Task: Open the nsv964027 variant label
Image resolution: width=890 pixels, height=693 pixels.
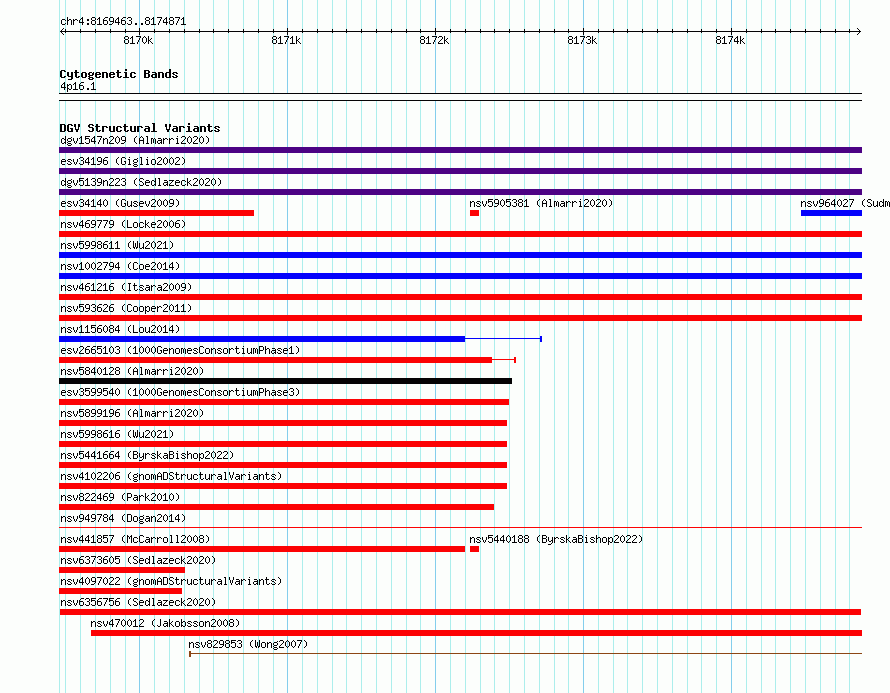Action: click(x=845, y=203)
